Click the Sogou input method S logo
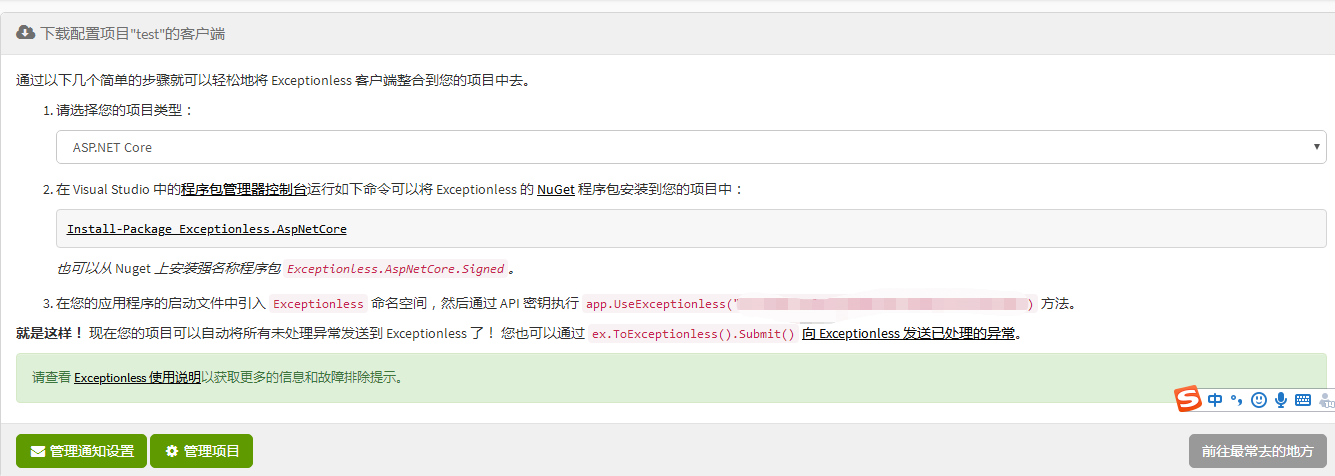The height and width of the screenshot is (476, 1335). tap(1187, 399)
